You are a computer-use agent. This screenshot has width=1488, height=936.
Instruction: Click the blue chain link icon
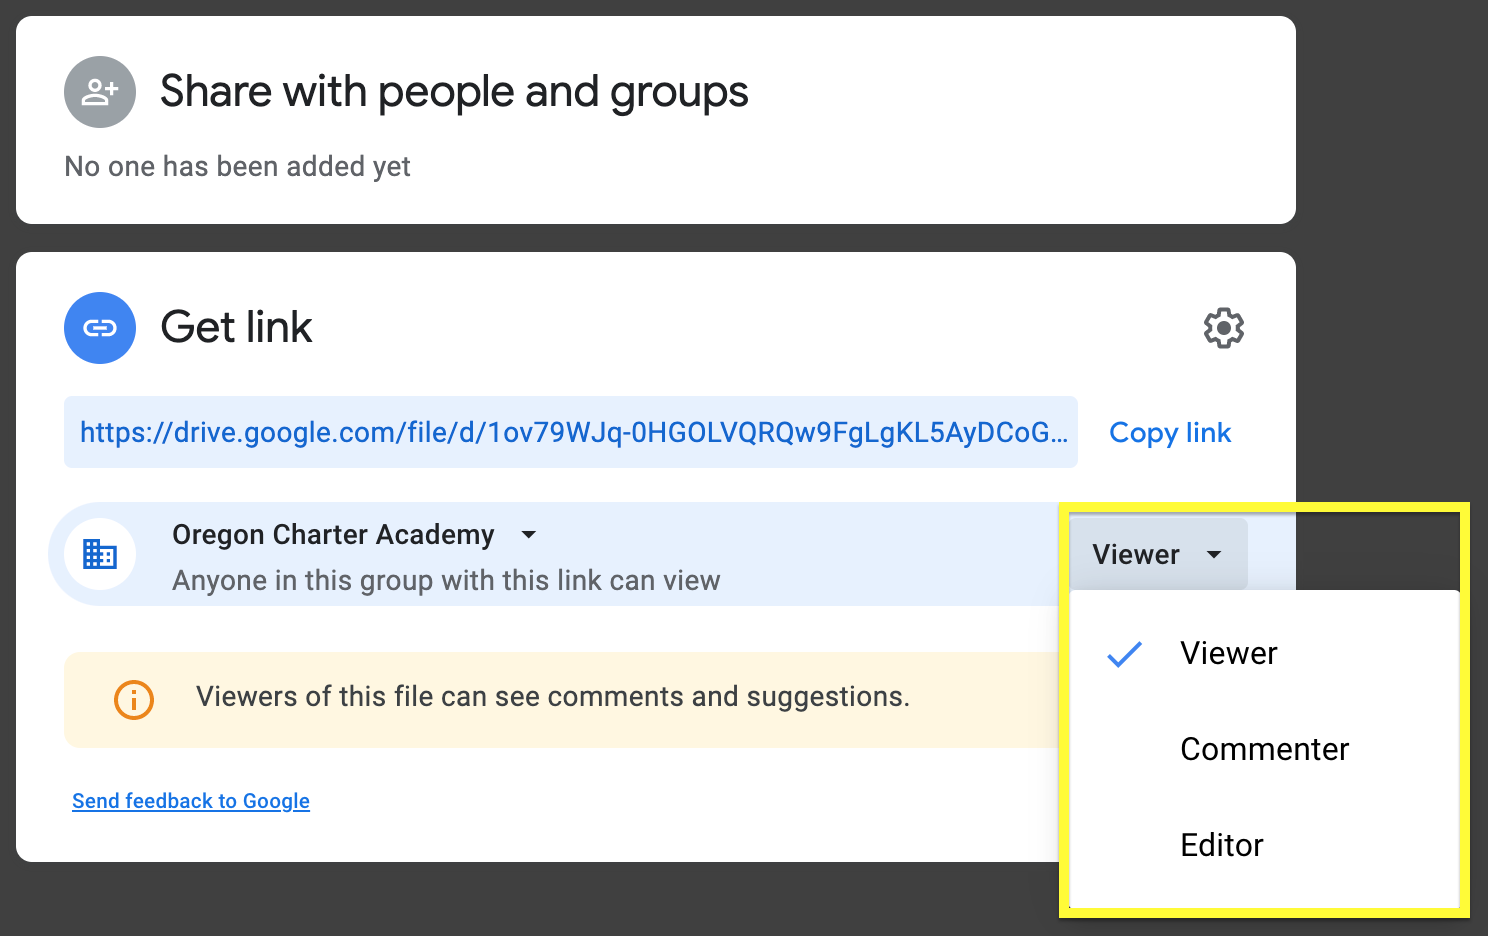point(100,328)
